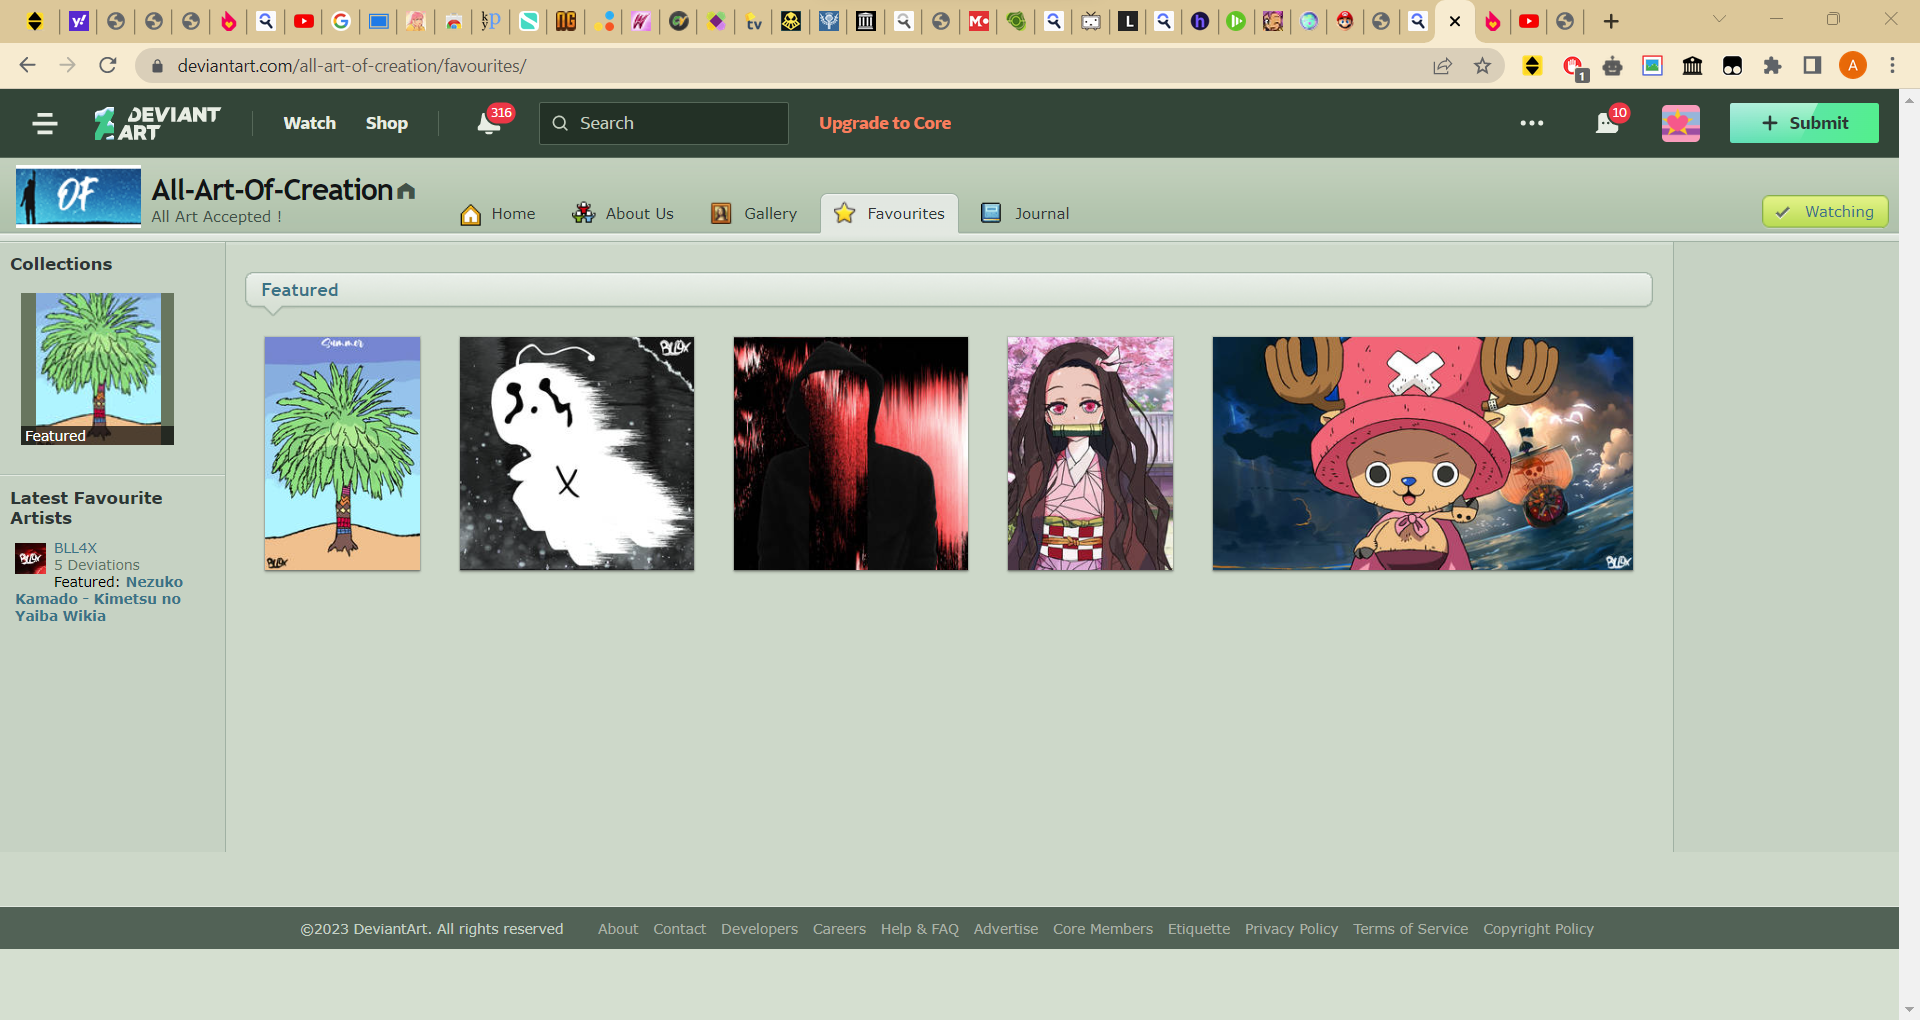Open BLL4X artist profile link
The height and width of the screenshot is (1020, 1920).
[75, 548]
